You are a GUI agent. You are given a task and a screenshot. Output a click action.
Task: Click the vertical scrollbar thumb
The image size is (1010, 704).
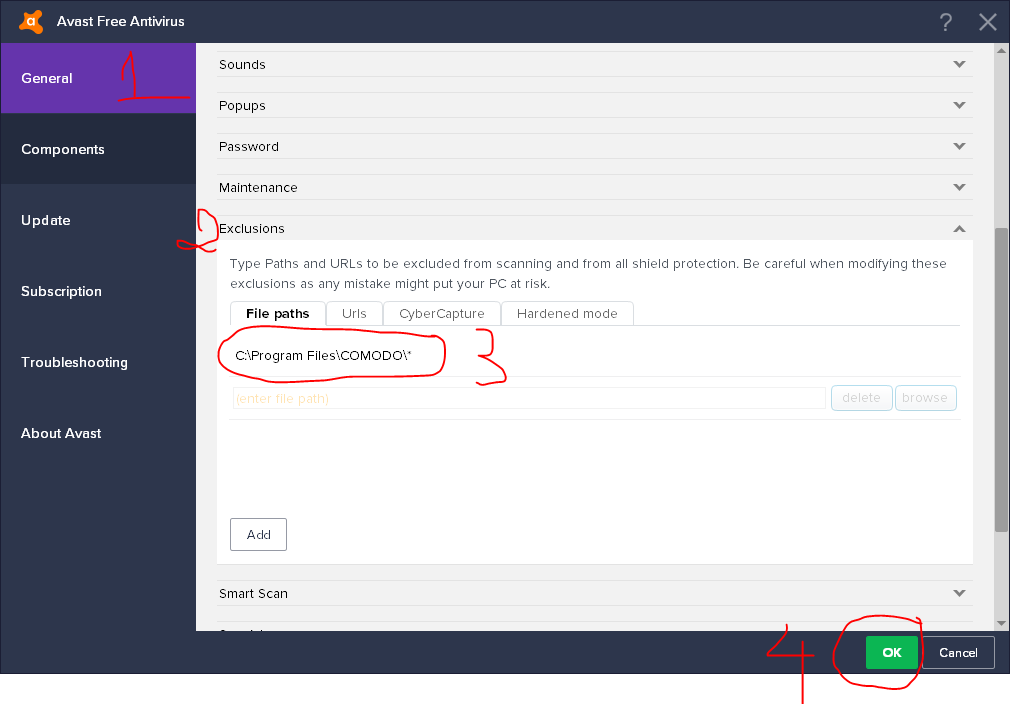tap(1001, 379)
